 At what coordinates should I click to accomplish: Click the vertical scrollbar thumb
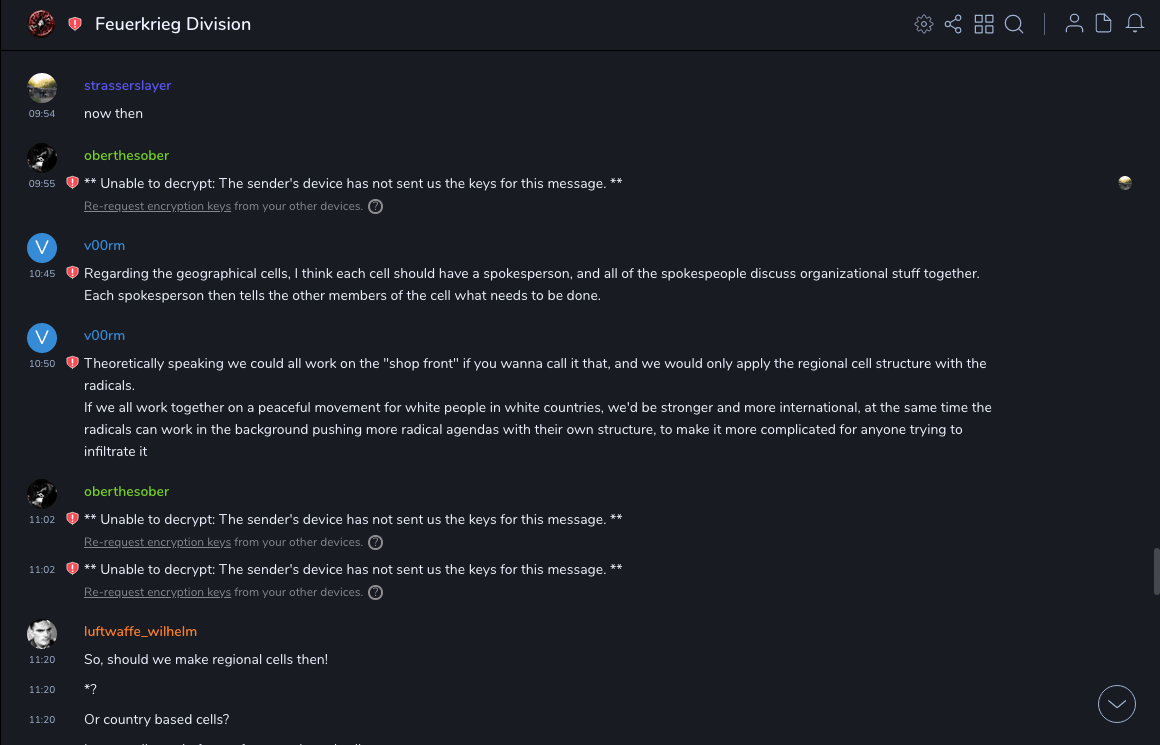(x=1155, y=572)
